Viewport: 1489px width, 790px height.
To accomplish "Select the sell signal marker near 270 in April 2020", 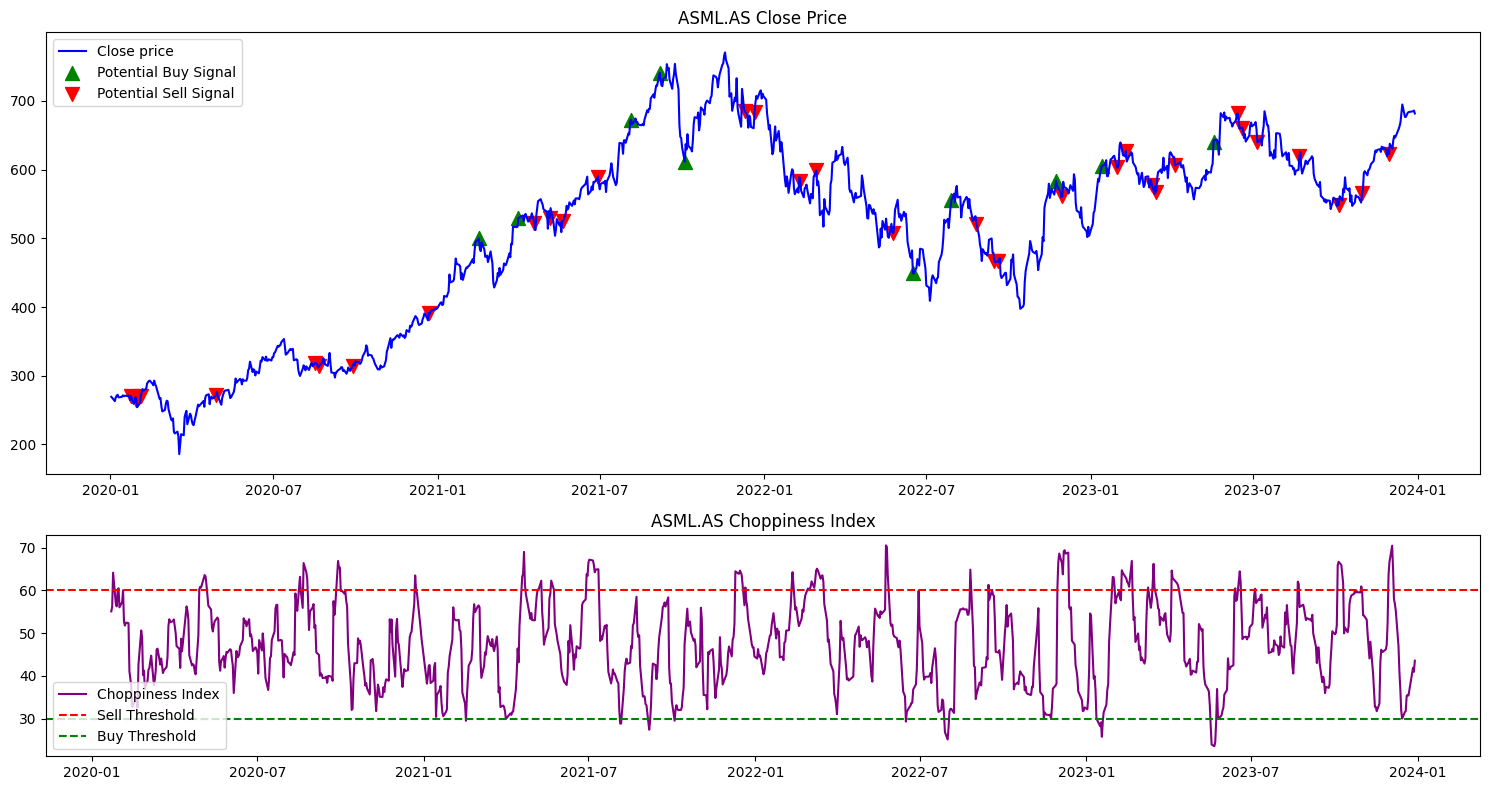I will click(216, 396).
